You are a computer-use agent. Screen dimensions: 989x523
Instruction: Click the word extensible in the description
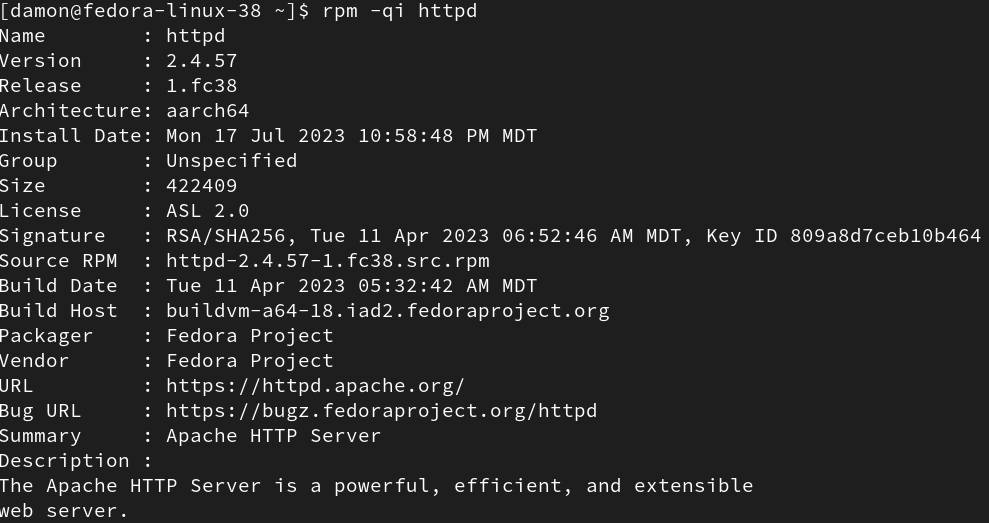point(693,486)
